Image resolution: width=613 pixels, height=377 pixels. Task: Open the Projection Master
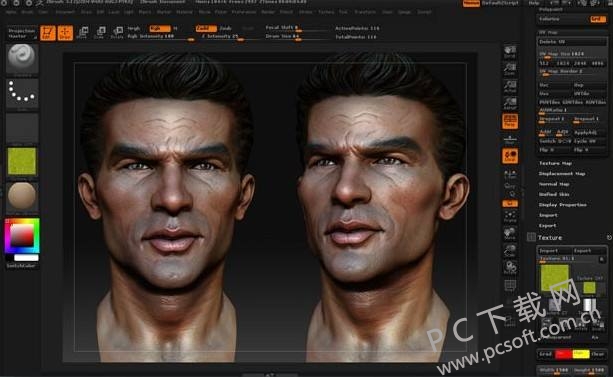22,33
